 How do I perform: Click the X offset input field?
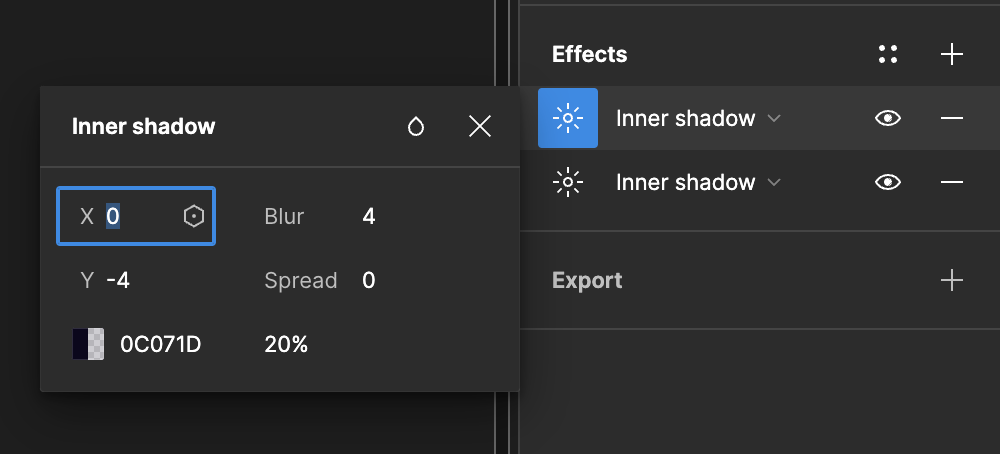tap(140, 216)
